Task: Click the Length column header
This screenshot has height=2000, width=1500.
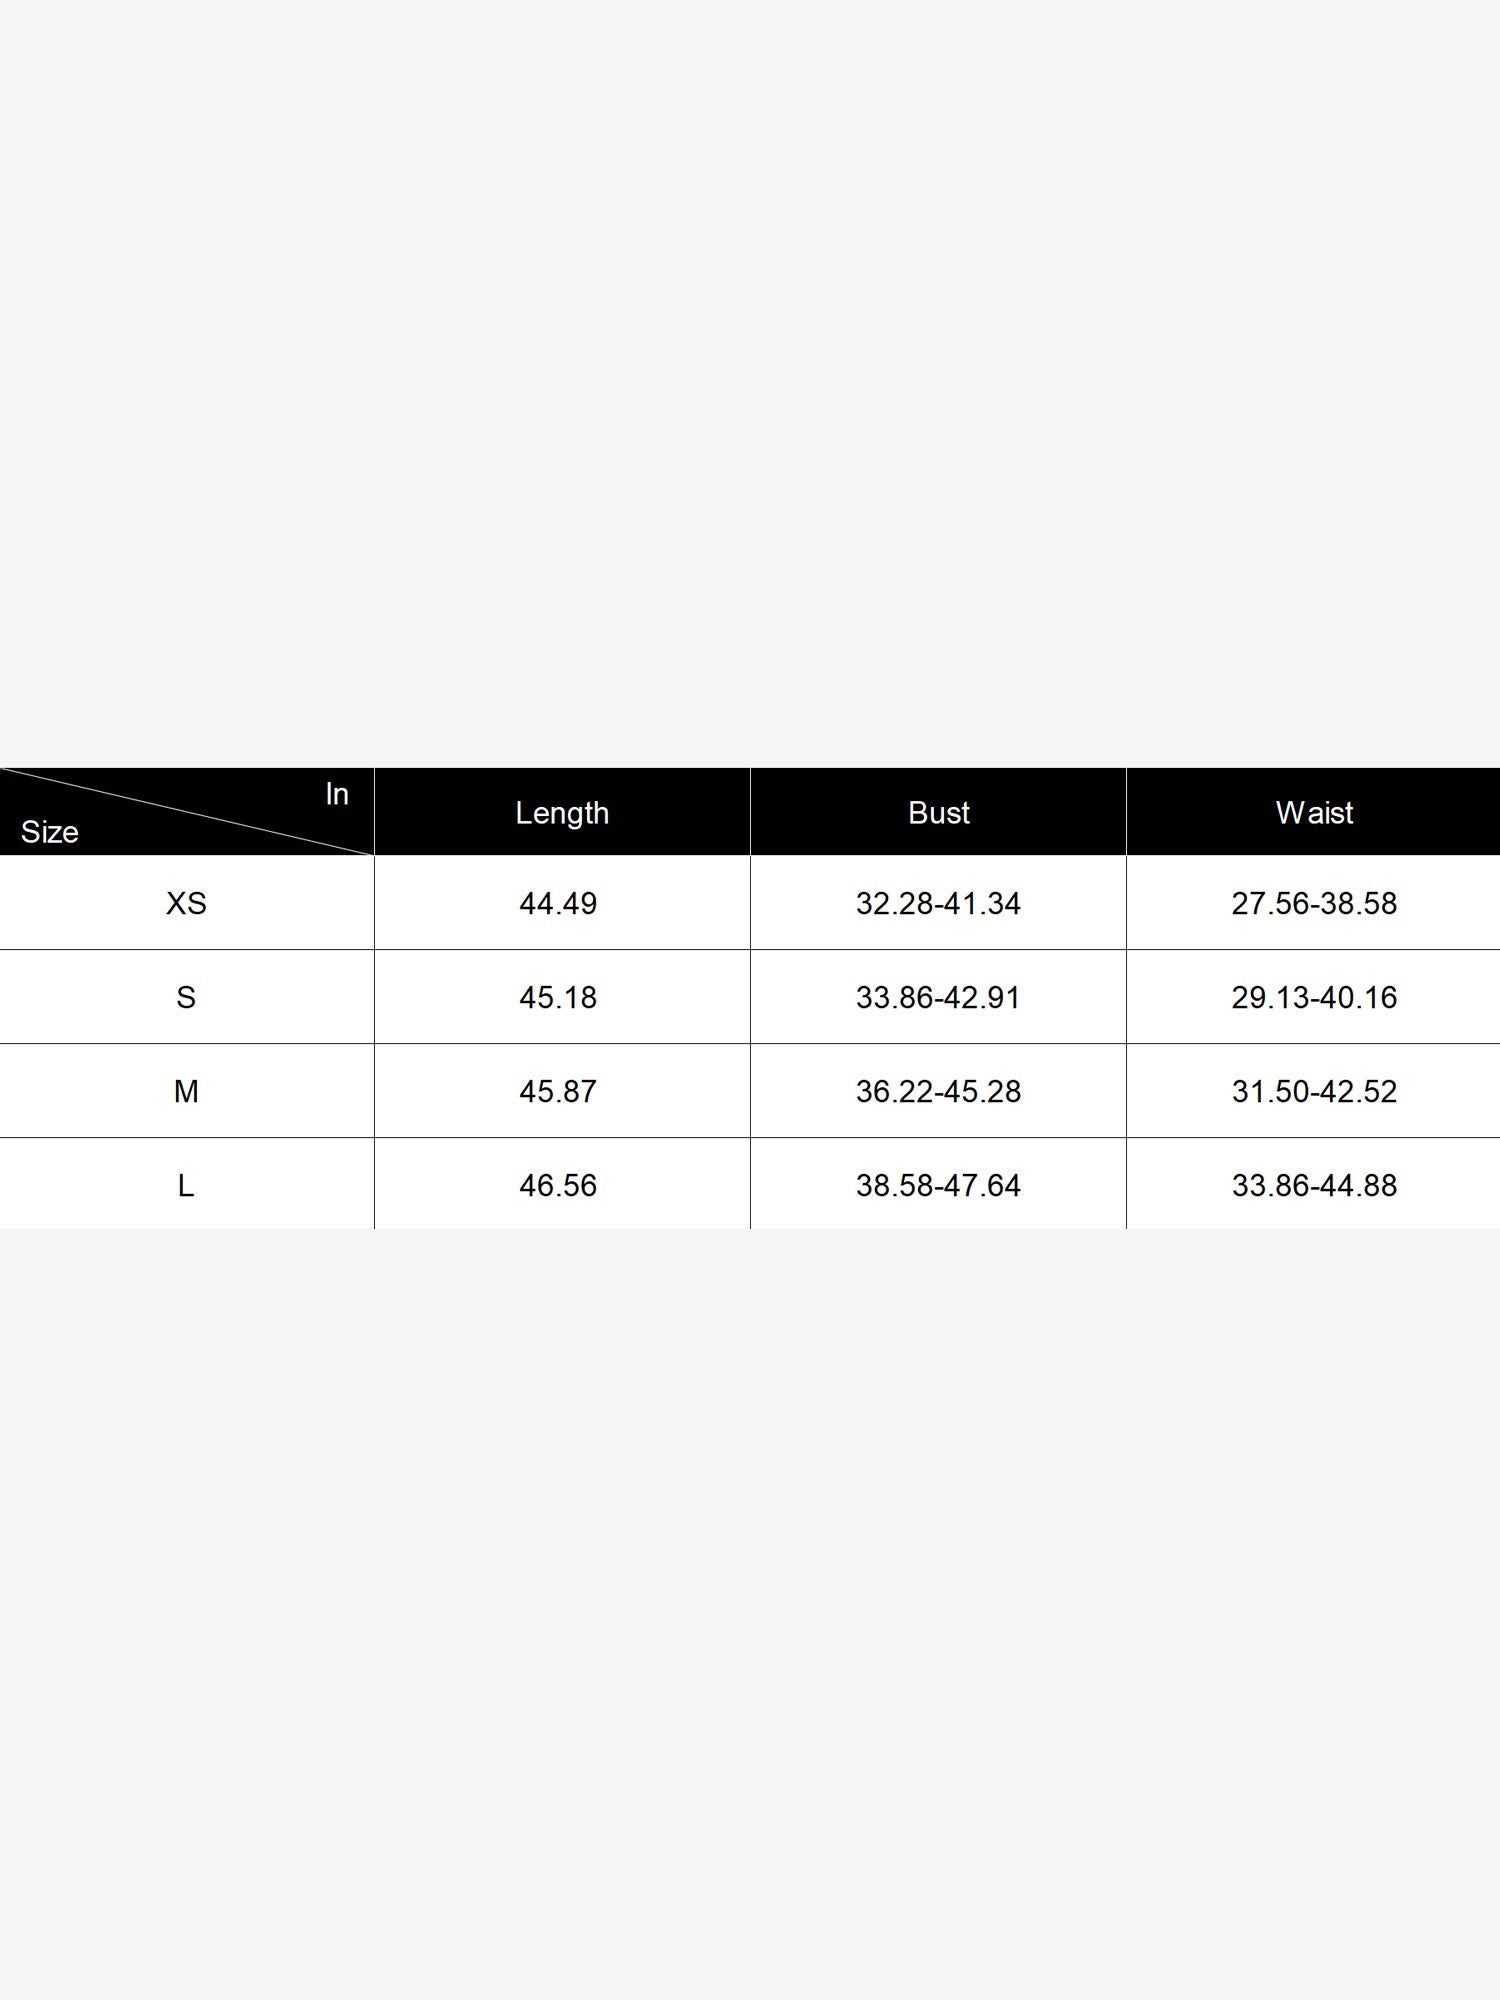Action: pos(562,813)
